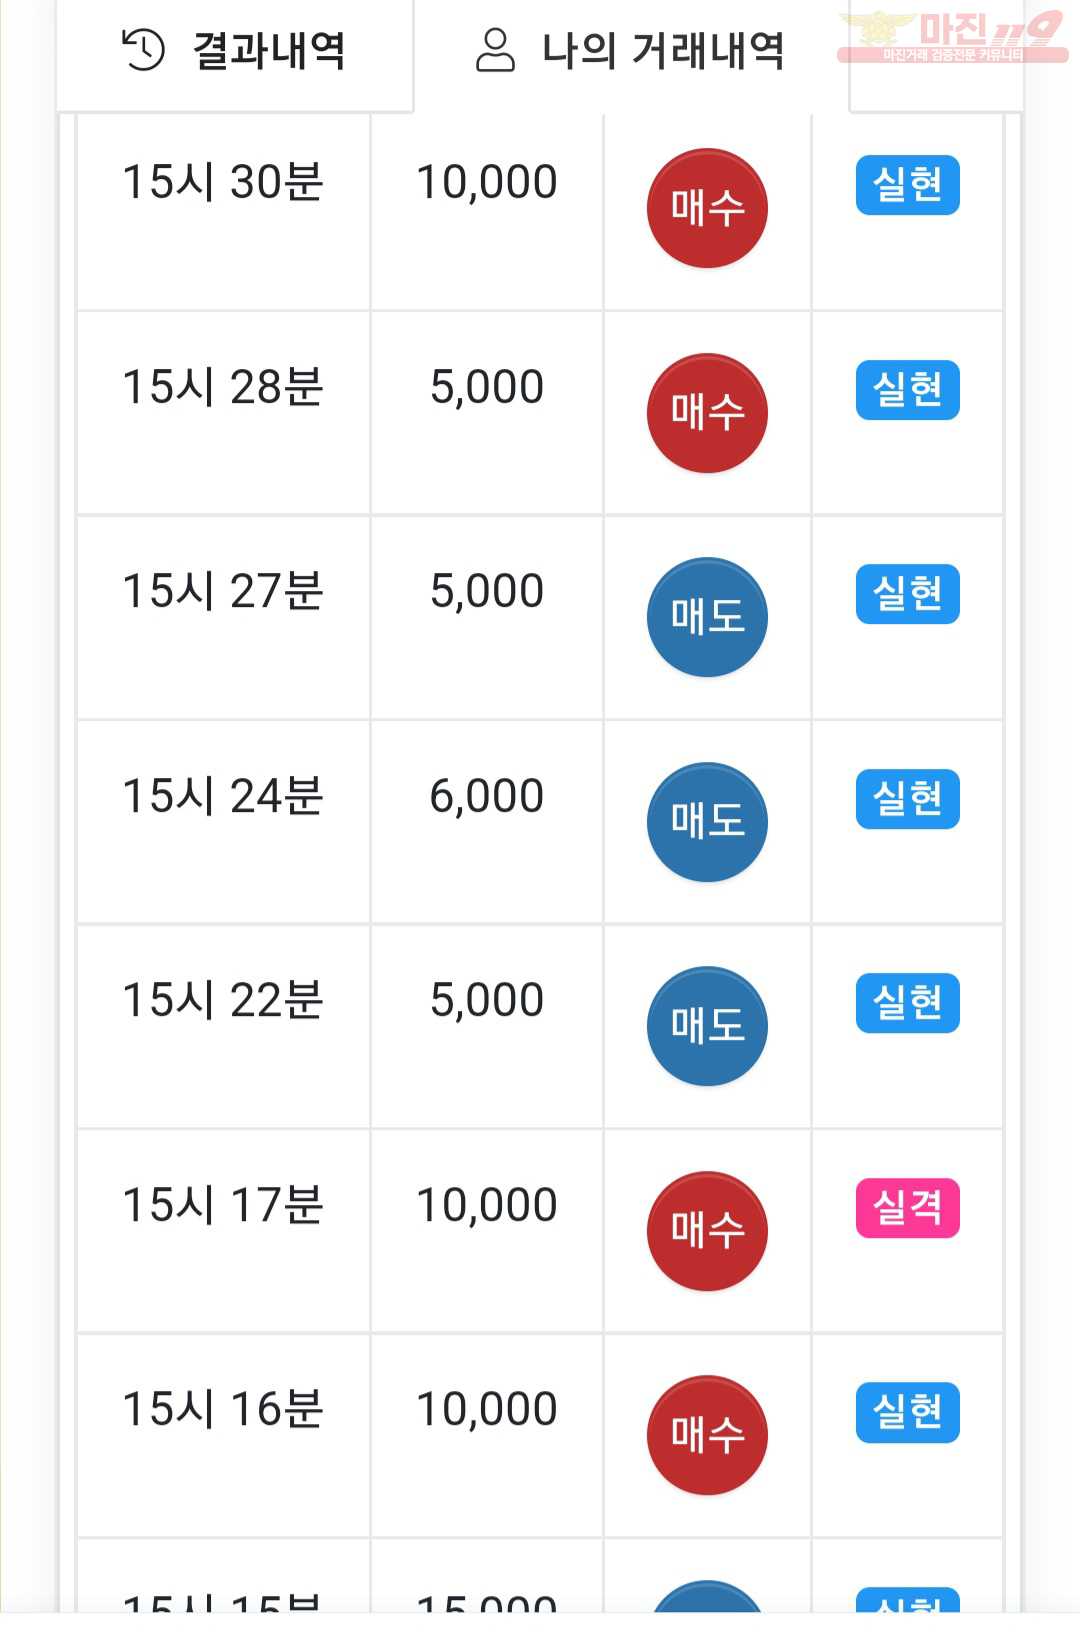Screen dimensions: 1080x1642
Task: Click 실현 badge for 15시 24분
Action: (x=908, y=799)
